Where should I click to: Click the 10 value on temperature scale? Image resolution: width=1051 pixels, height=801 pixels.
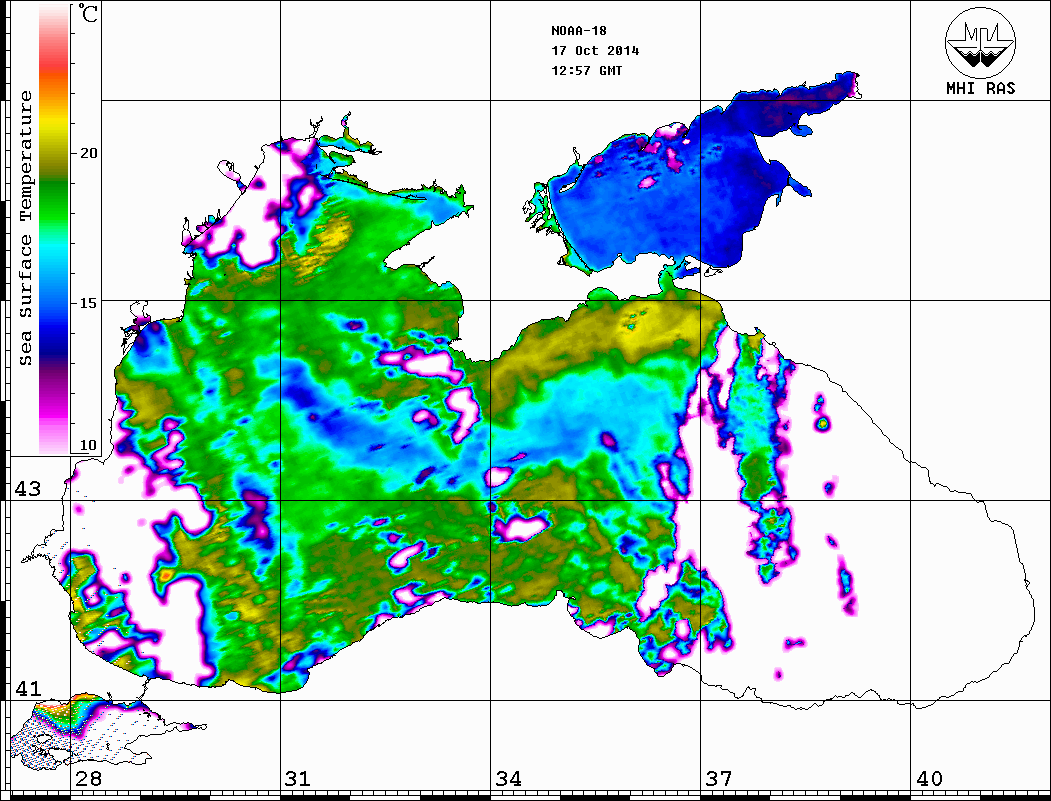tap(88, 445)
